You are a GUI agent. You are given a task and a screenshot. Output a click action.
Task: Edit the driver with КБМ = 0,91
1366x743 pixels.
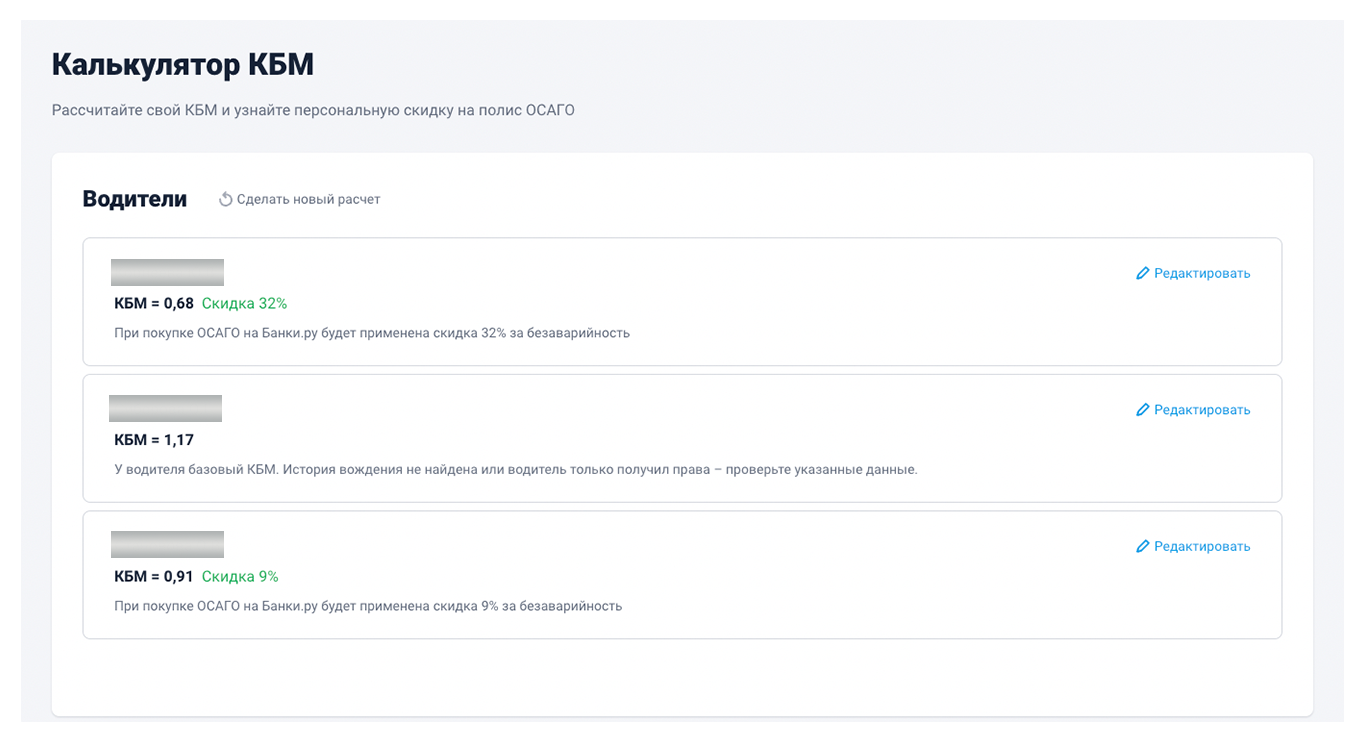click(x=1193, y=546)
